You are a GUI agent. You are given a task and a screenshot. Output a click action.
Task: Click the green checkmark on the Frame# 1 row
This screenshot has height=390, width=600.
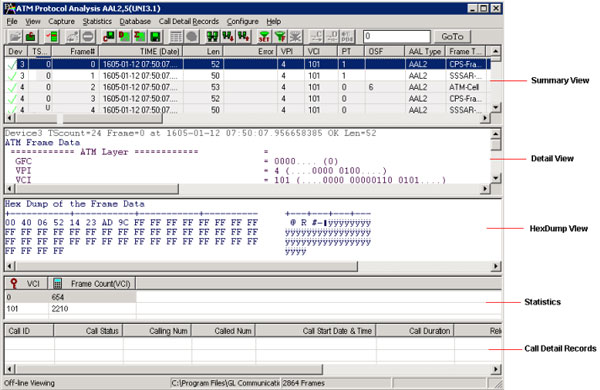tap(12, 76)
